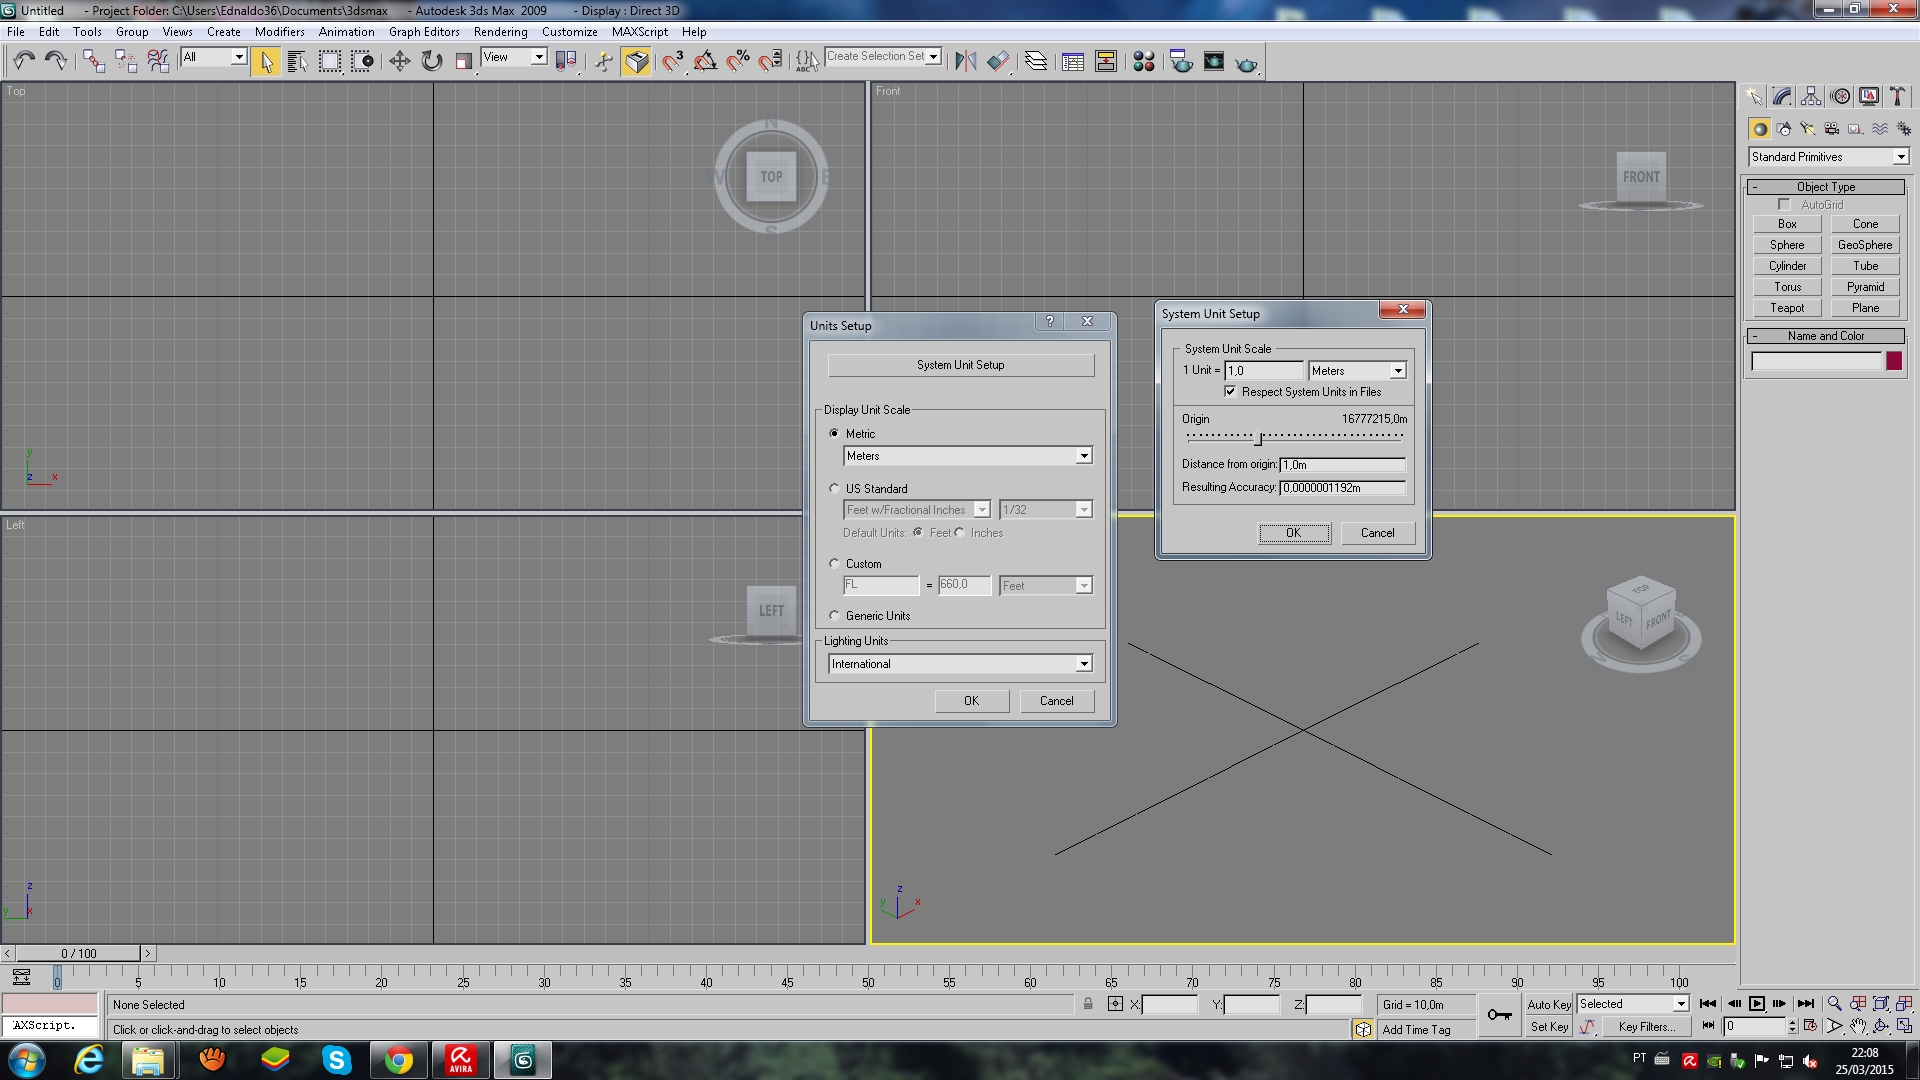Click OK in System Unit Setup dialog
The width and height of the screenshot is (1920, 1080).
coord(1292,533)
